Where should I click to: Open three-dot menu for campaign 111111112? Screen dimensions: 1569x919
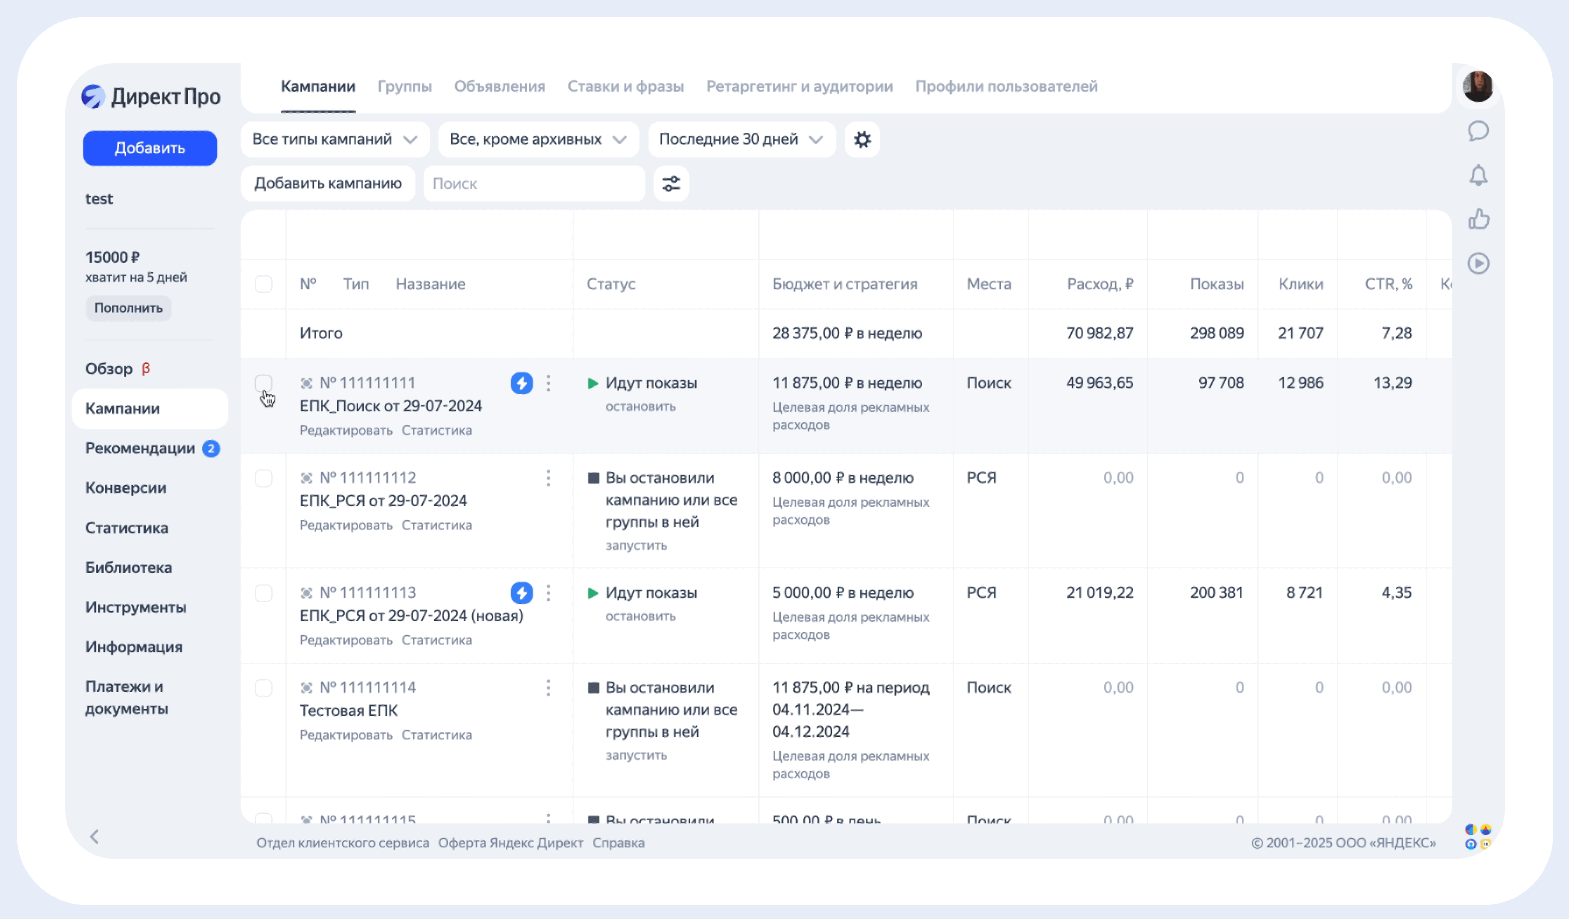pos(548,478)
